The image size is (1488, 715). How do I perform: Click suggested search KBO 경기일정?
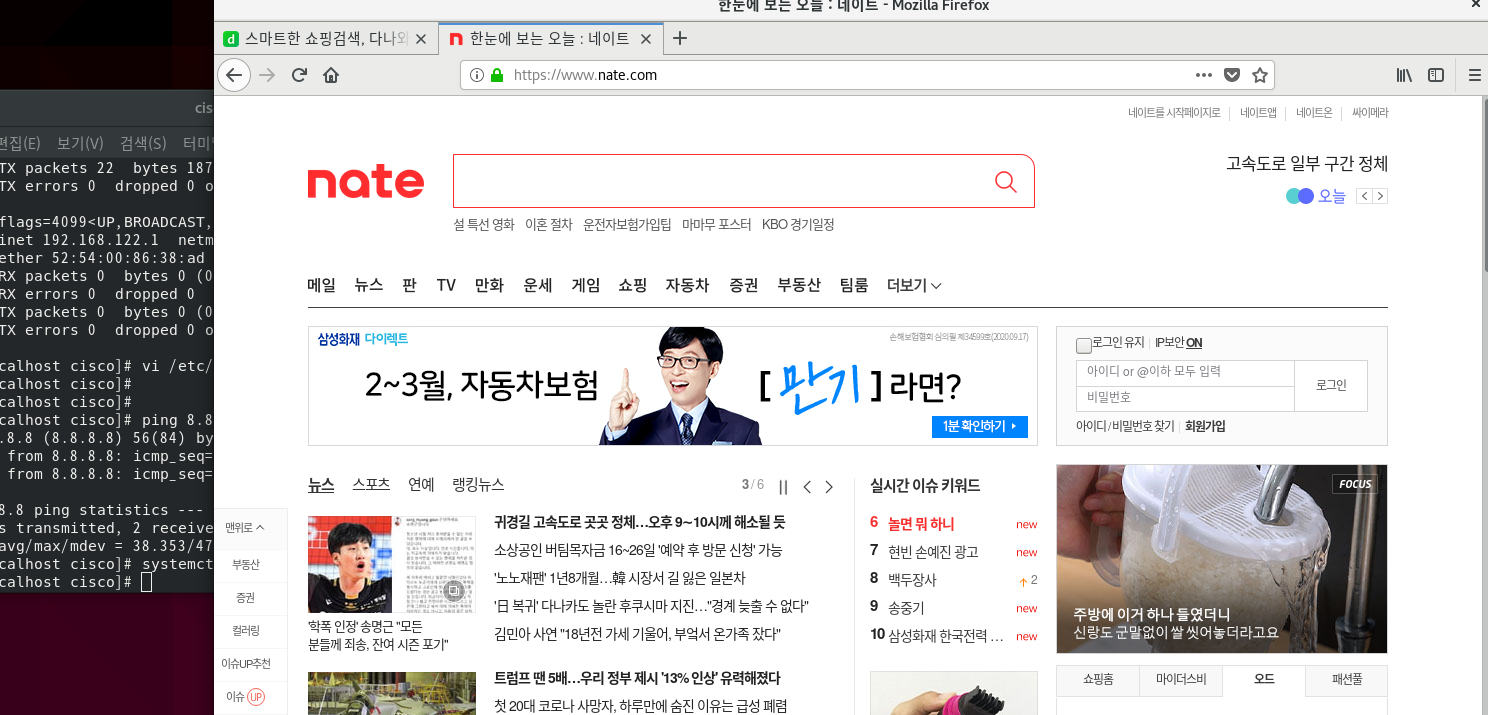798,225
